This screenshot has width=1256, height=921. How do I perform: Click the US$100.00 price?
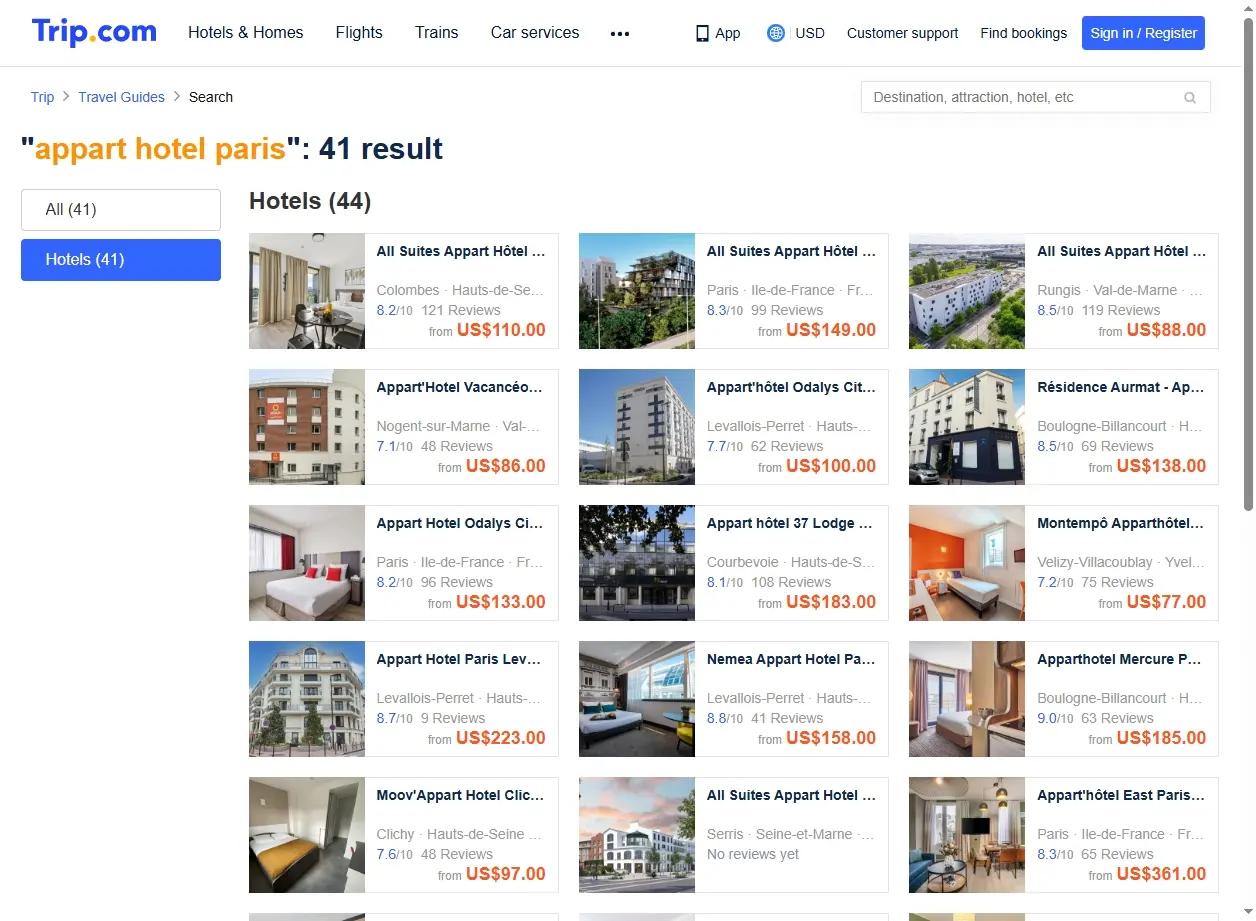coord(831,466)
